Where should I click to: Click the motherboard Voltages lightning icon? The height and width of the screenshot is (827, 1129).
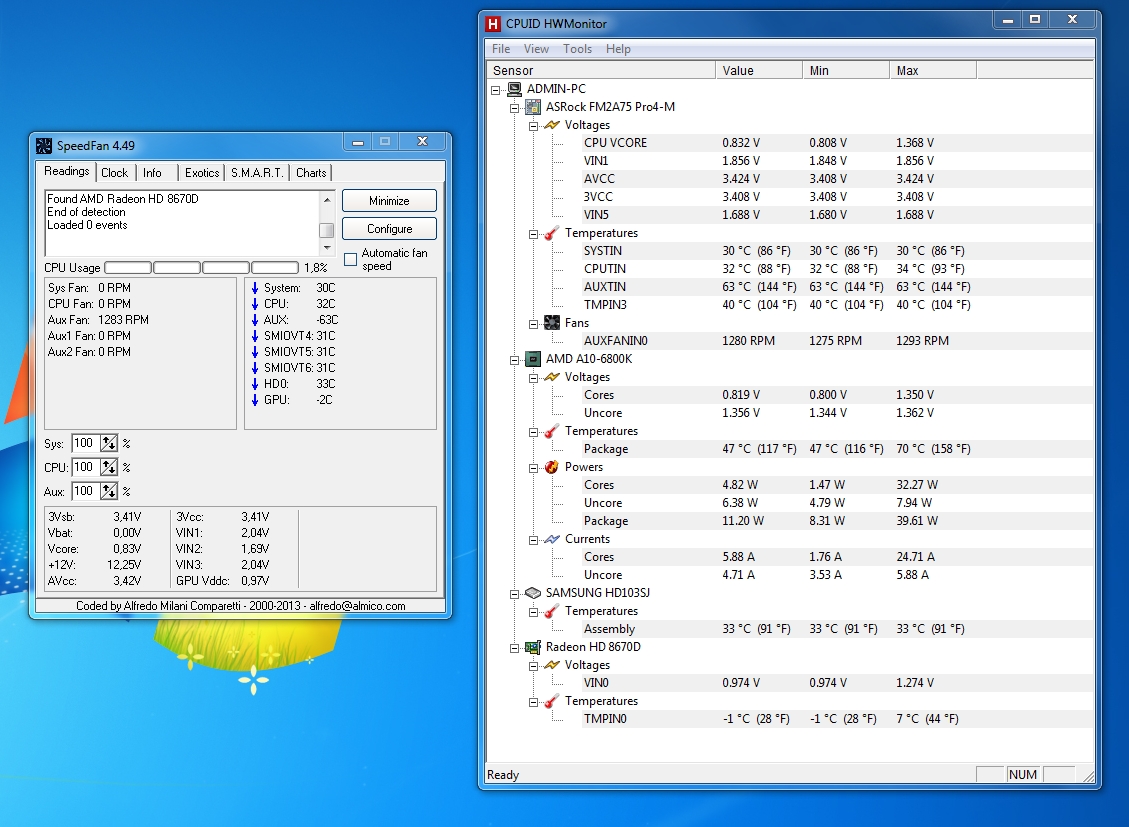pos(552,125)
